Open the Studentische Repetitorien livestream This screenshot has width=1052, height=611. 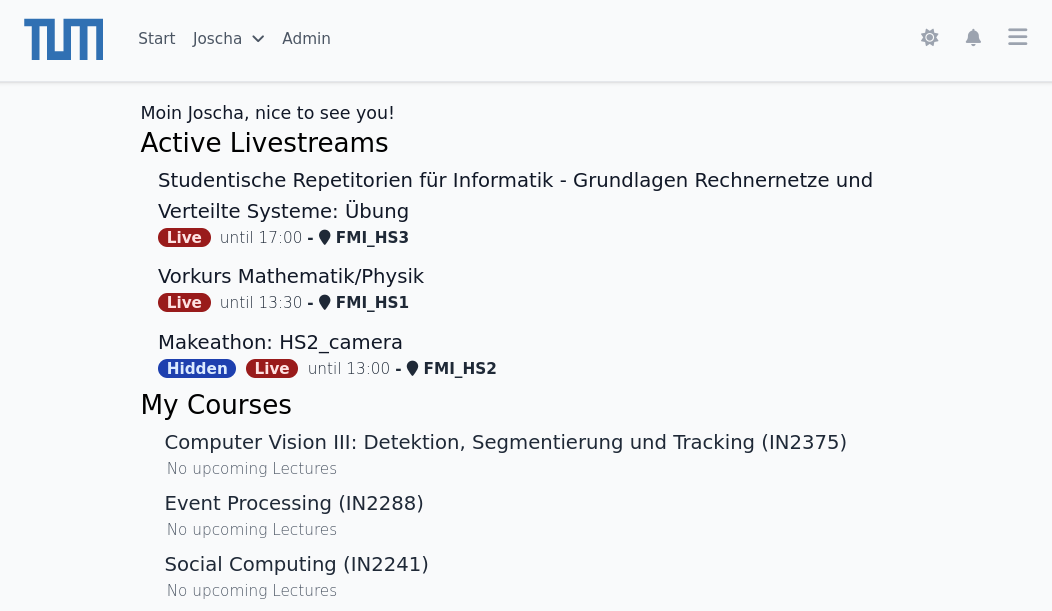pyautogui.click(x=515, y=195)
